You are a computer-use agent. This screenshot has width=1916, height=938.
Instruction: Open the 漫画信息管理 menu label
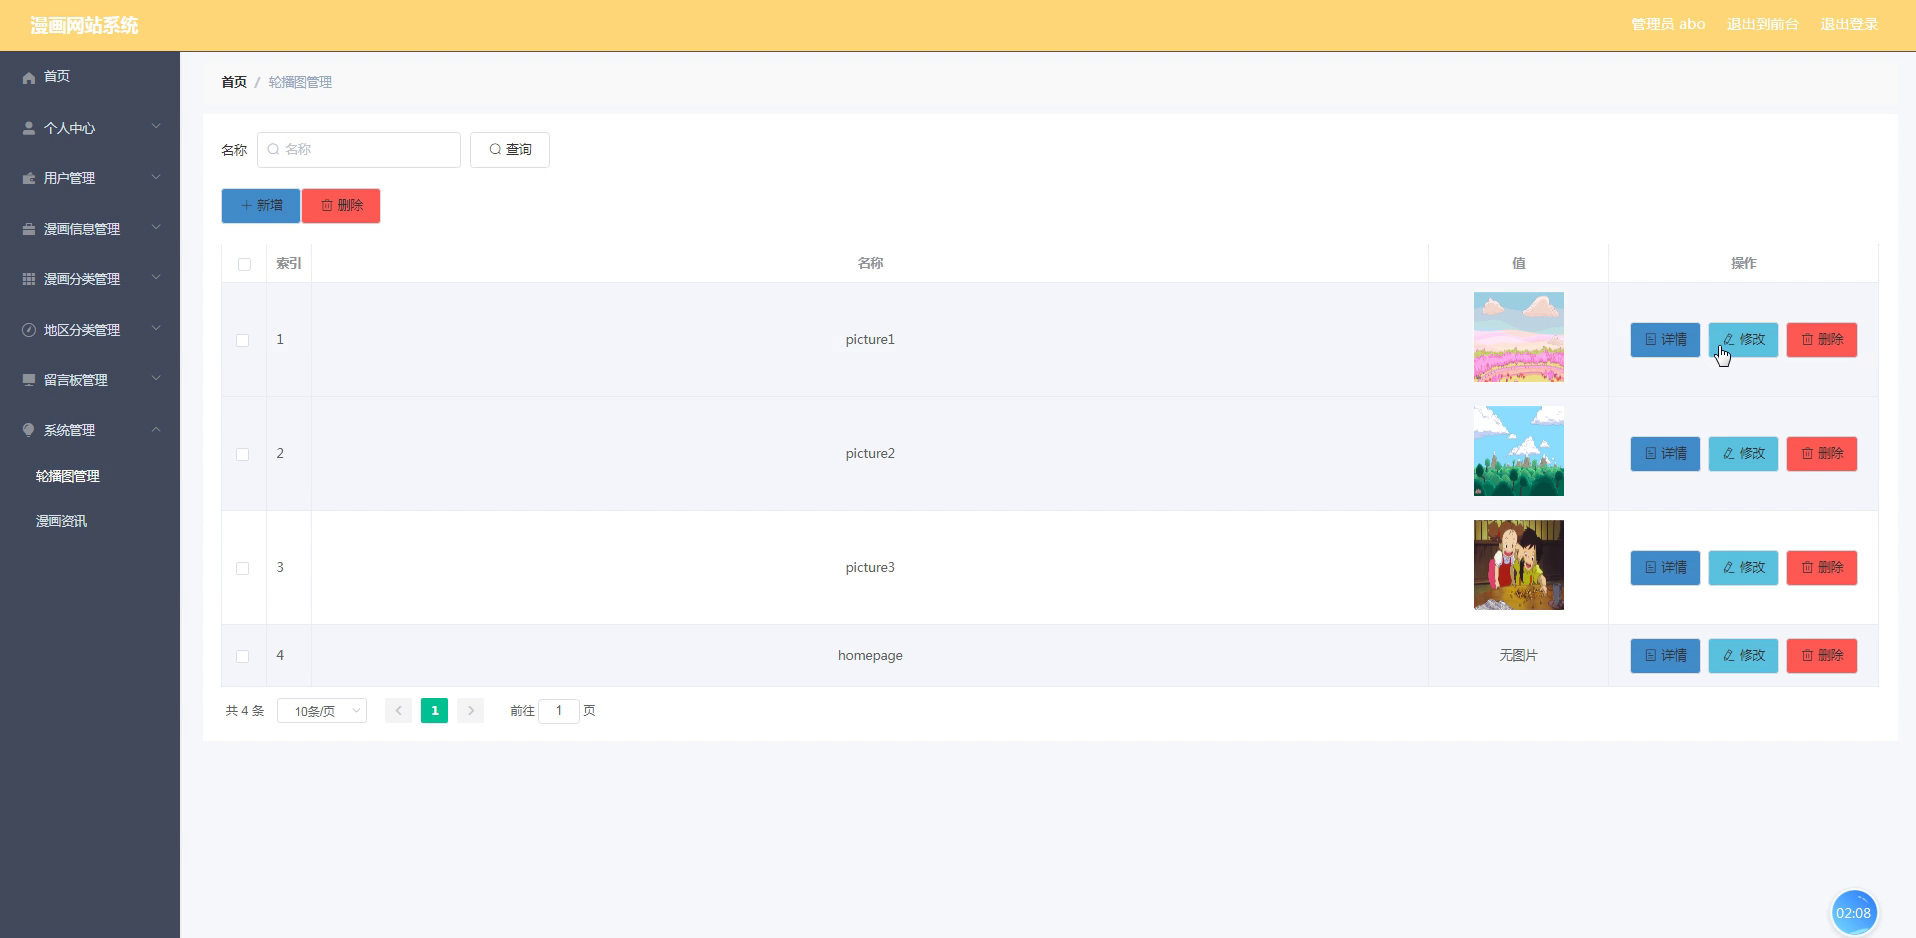pos(82,229)
